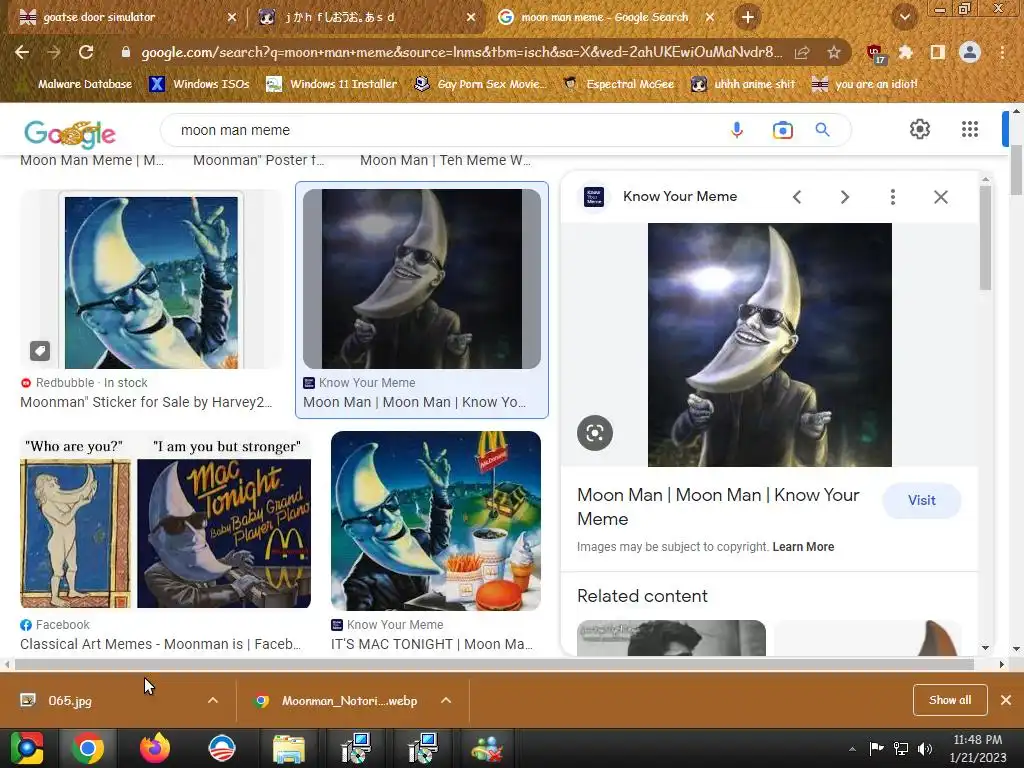Image resolution: width=1024 pixels, height=768 pixels.
Task: Open the Google apps grid
Action: [970, 129]
